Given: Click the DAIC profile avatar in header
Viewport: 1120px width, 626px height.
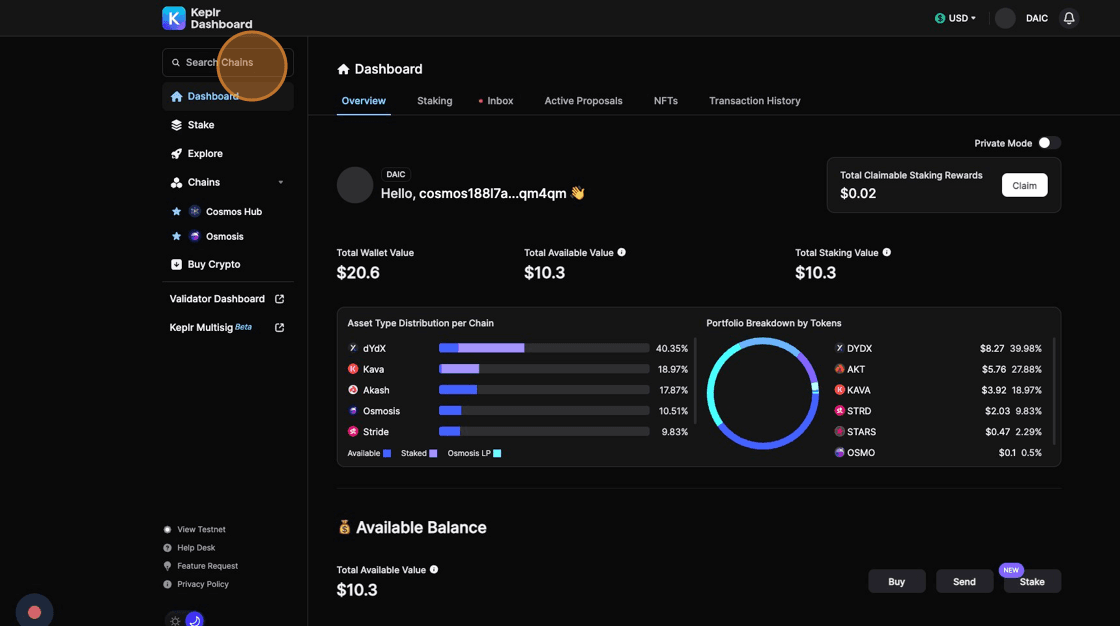Looking at the screenshot, I should [1005, 18].
